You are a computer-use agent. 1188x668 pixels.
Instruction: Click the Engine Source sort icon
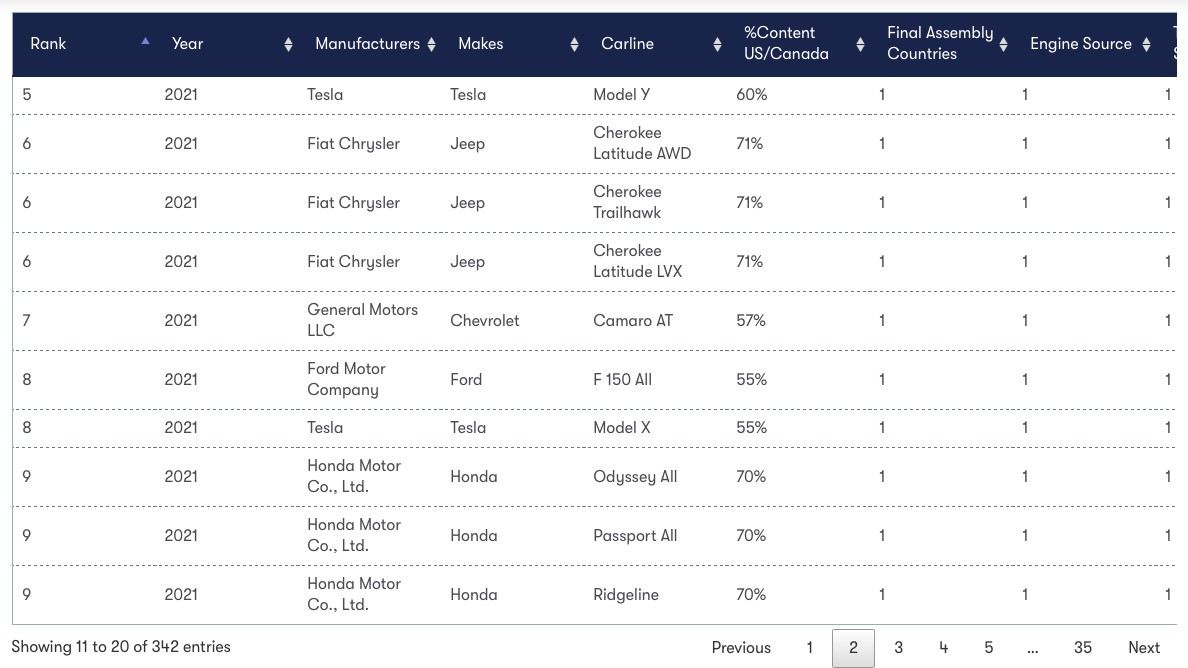coord(1146,44)
